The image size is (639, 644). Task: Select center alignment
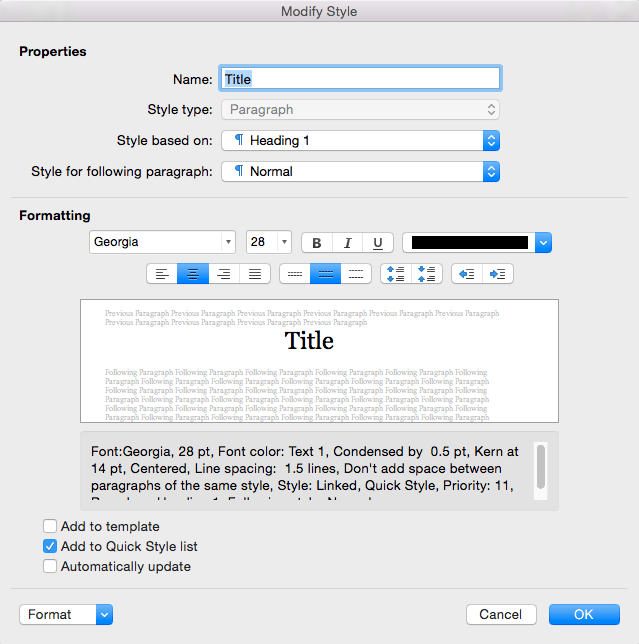tap(193, 274)
